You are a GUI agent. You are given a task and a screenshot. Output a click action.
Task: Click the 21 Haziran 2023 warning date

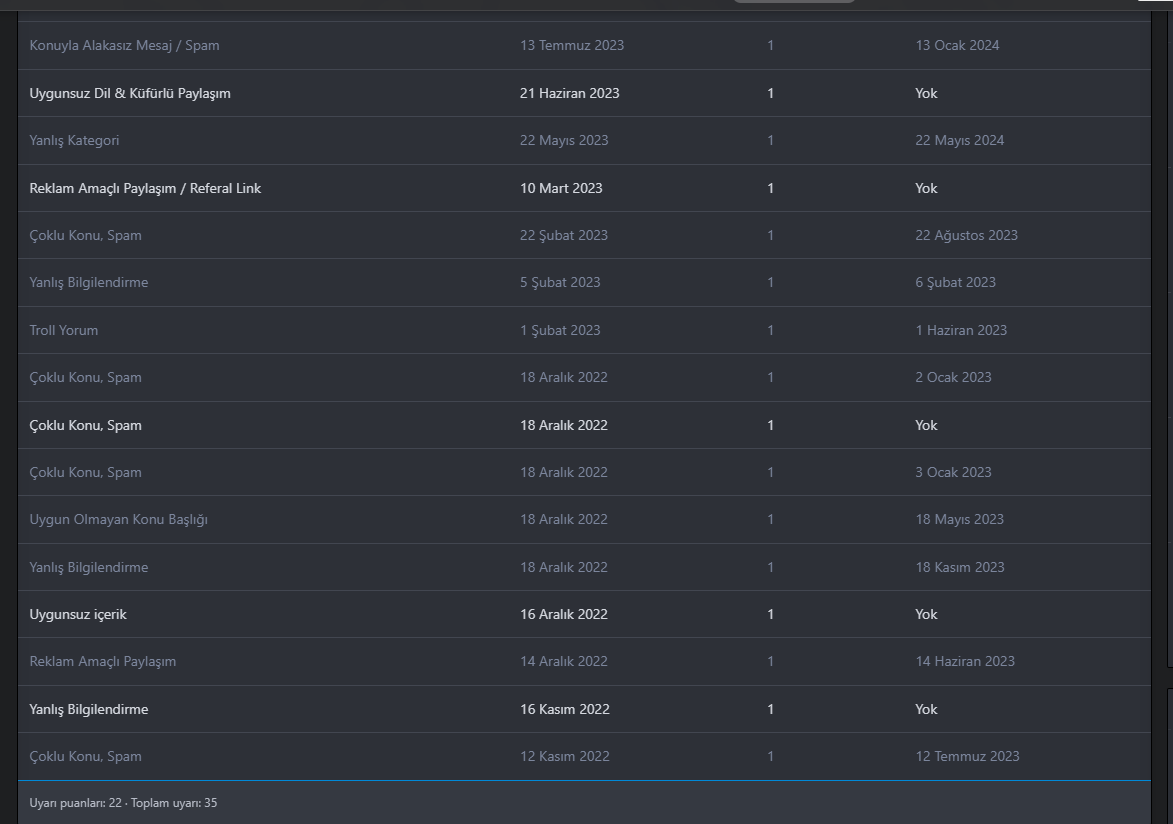point(569,93)
